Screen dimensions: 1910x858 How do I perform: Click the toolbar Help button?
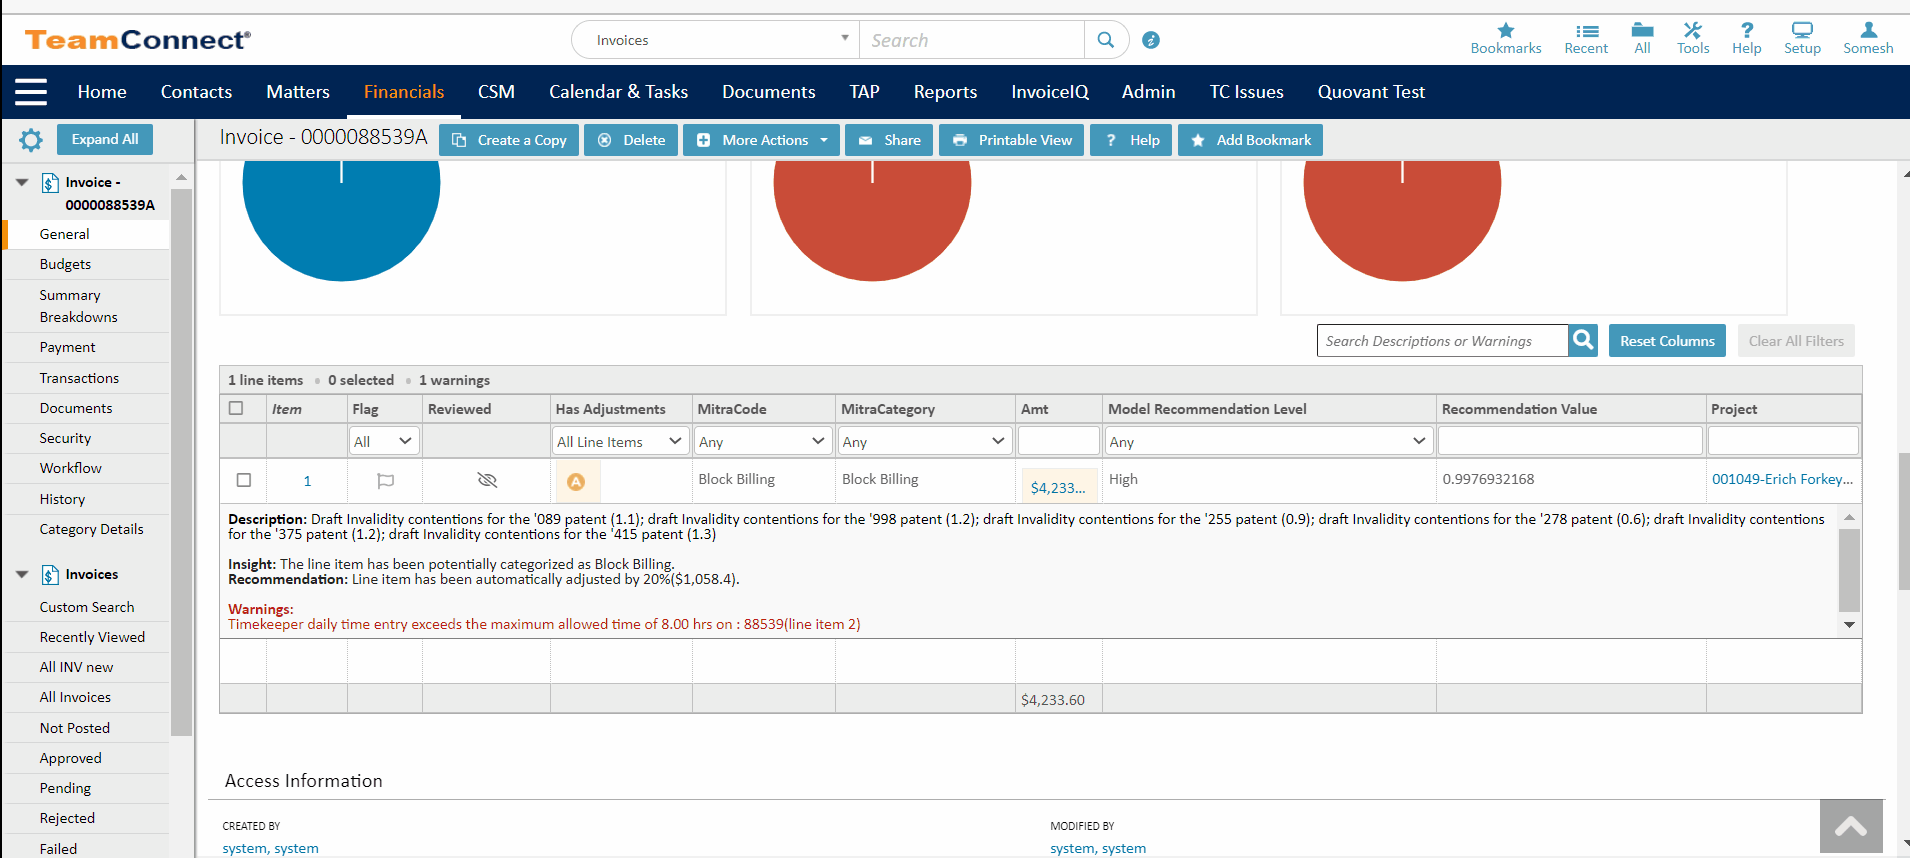[x=1131, y=140]
